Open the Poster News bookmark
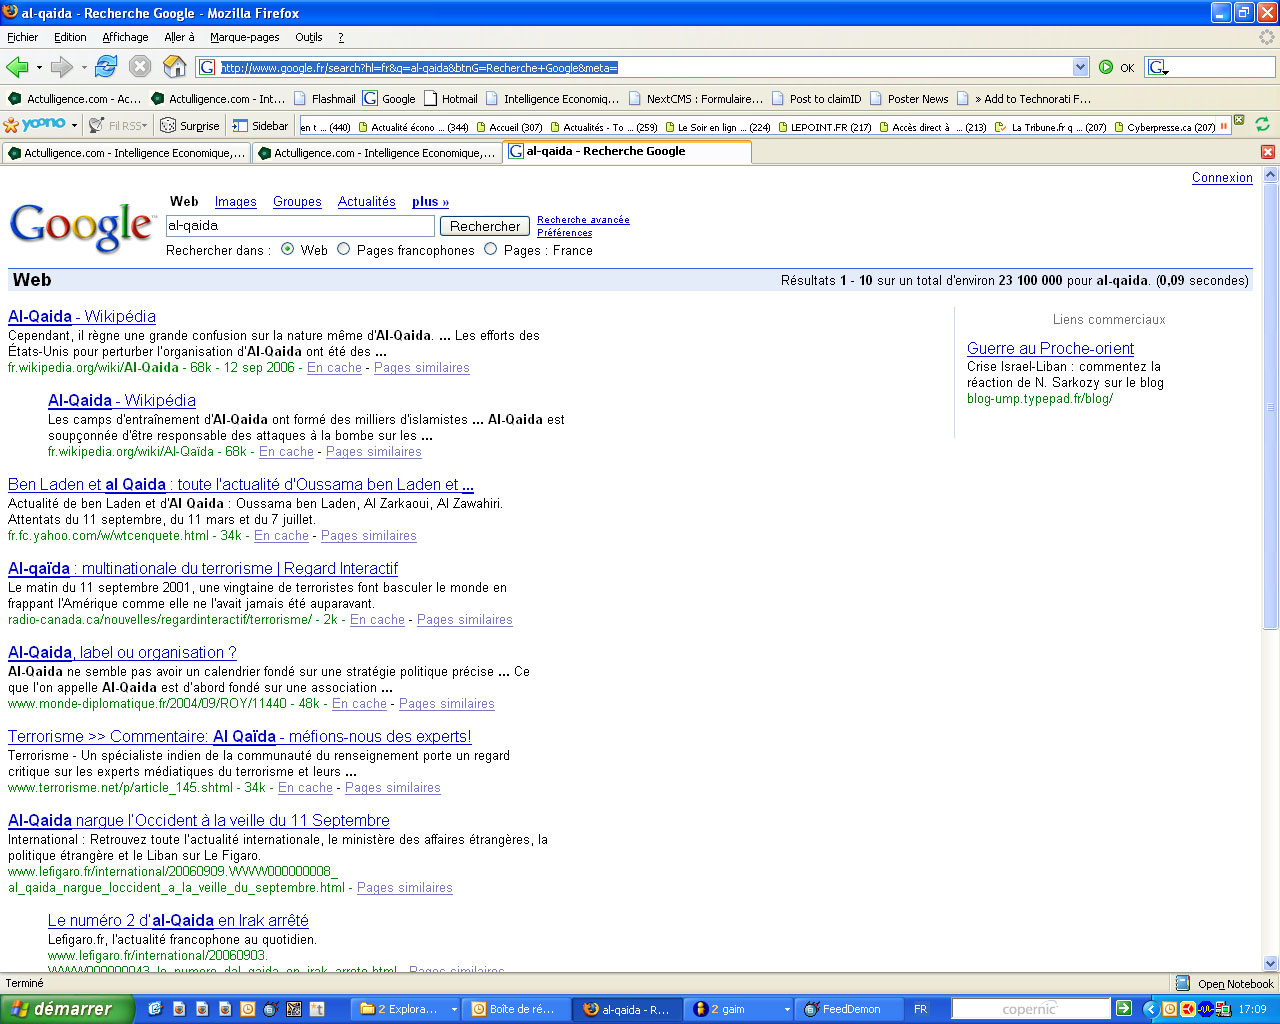The image size is (1280, 1024). point(909,98)
